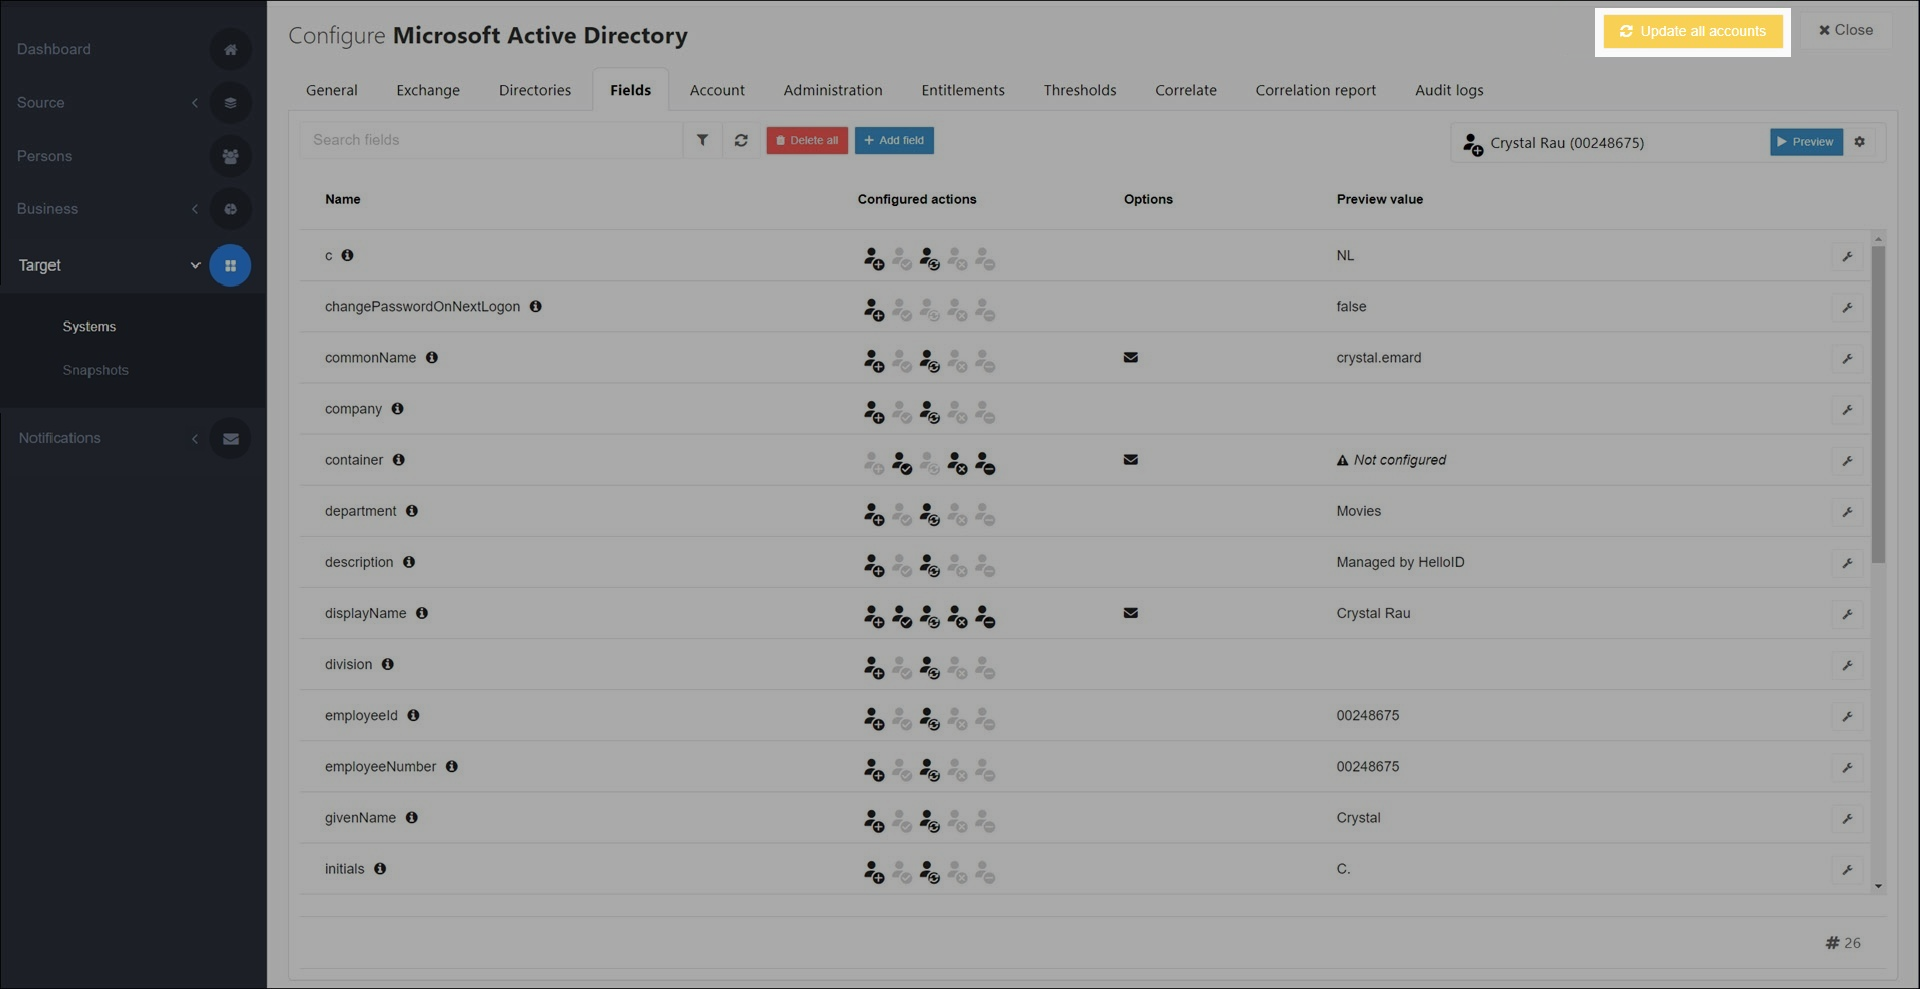Edit the employeeNumber field wrench
The width and height of the screenshot is (1920, 989).
1847,767
